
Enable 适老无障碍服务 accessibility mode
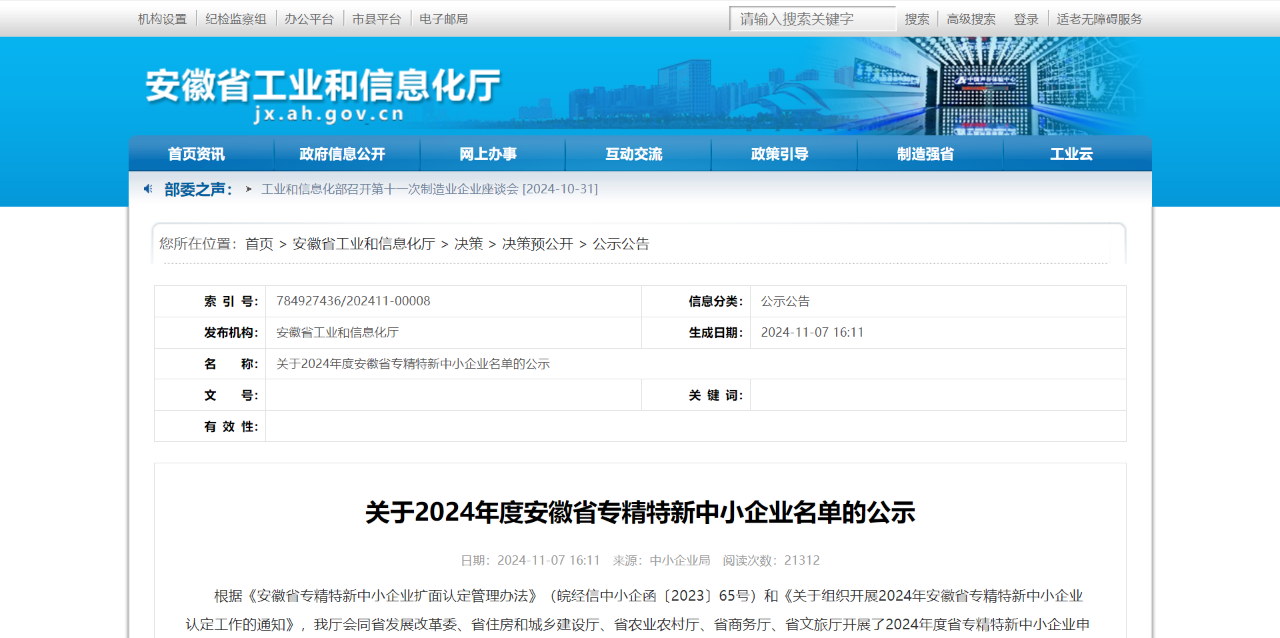click(x=1099, y=19)
